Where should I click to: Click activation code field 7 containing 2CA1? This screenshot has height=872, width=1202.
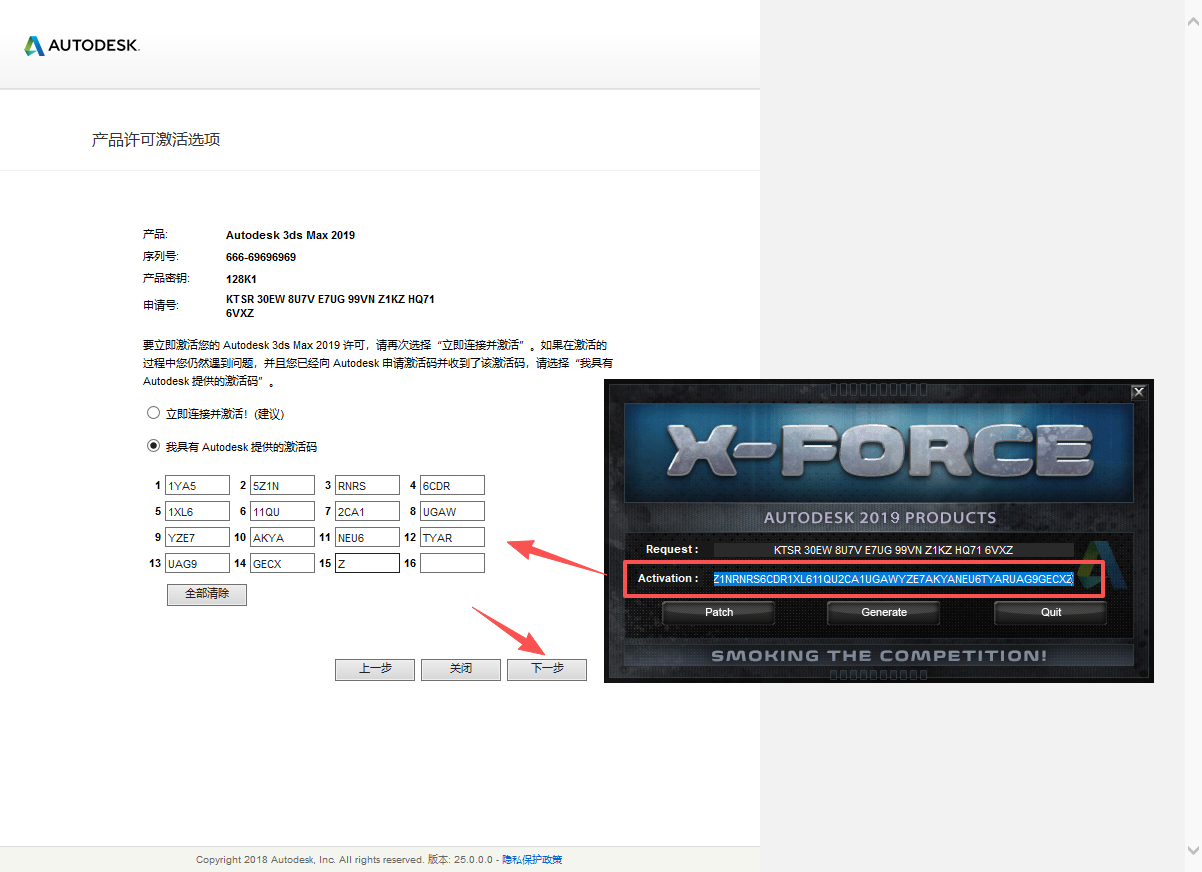tap(368, 511)
